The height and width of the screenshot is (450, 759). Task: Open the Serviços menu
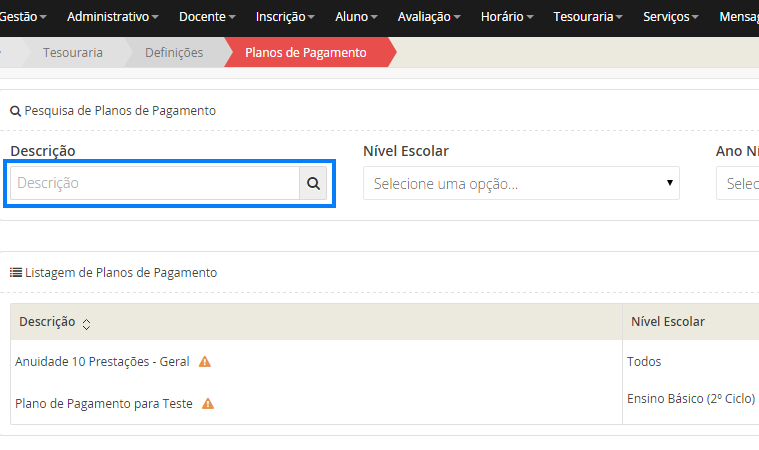click(x=671, y=17)
